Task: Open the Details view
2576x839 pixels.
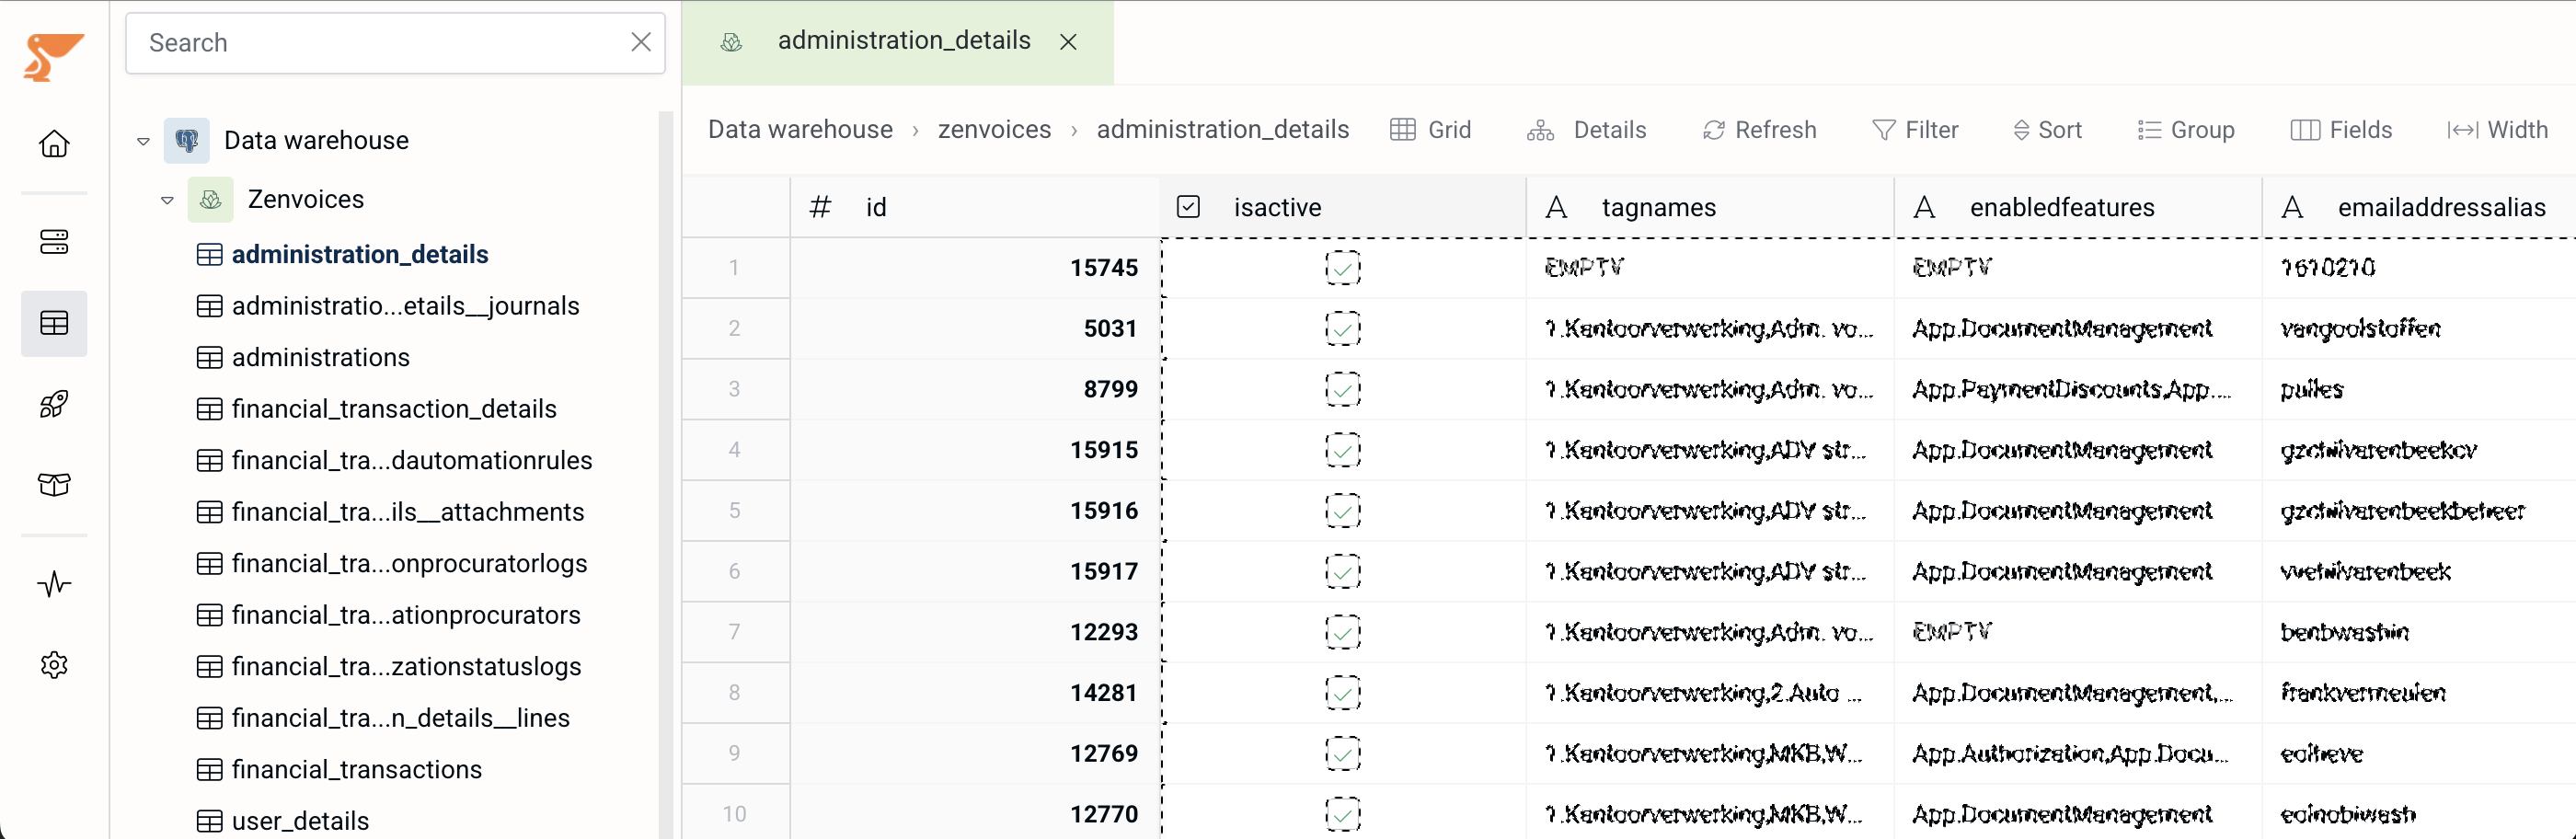Action: [x=1586, y=130]
